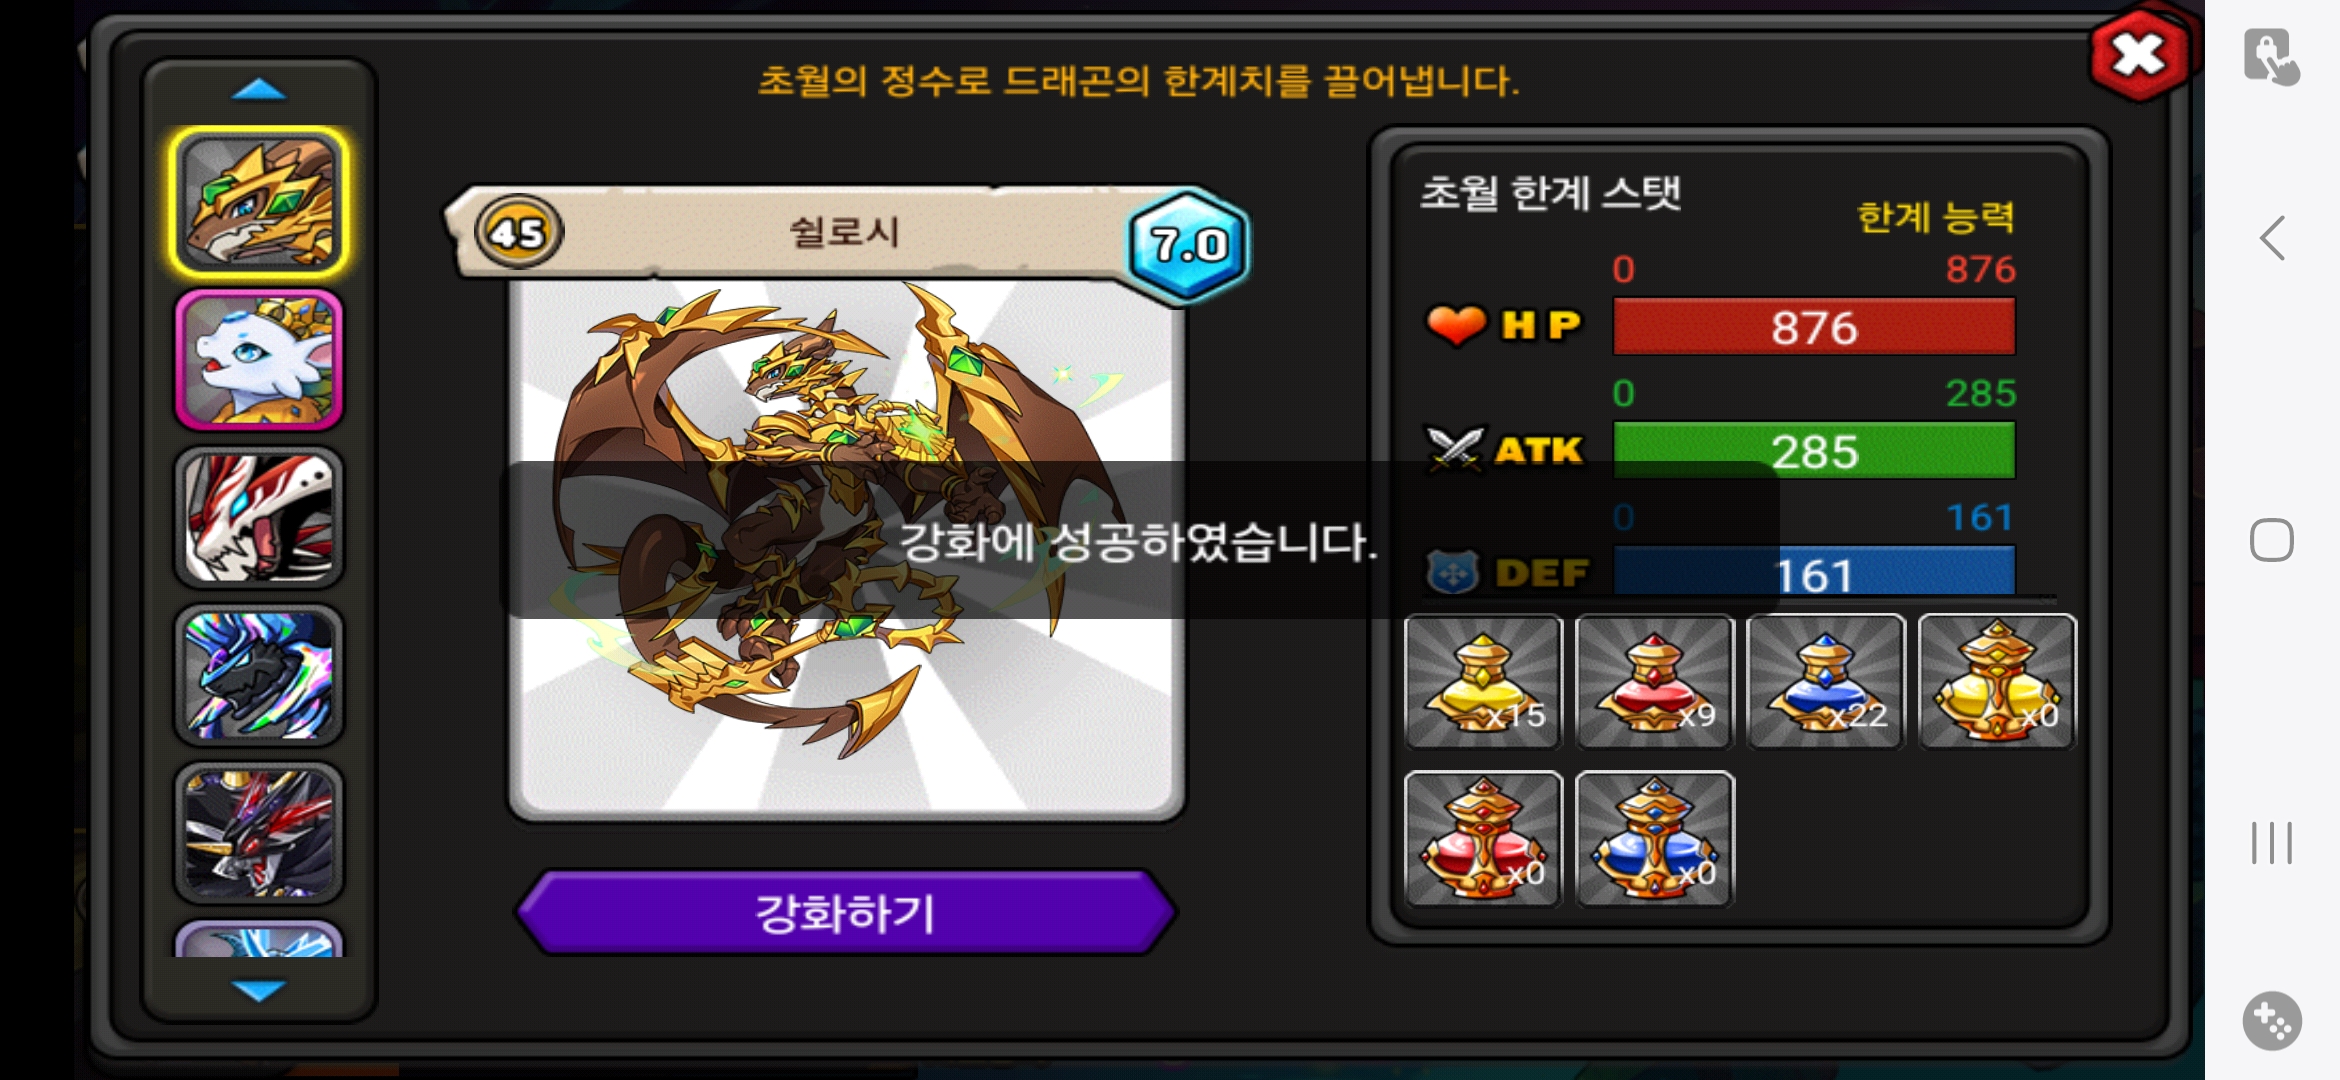Image resolution: width=2340 pixels, height=1080 pixels.
Task: Choose the dark horned dragon portrait
Action: [259, 833]
